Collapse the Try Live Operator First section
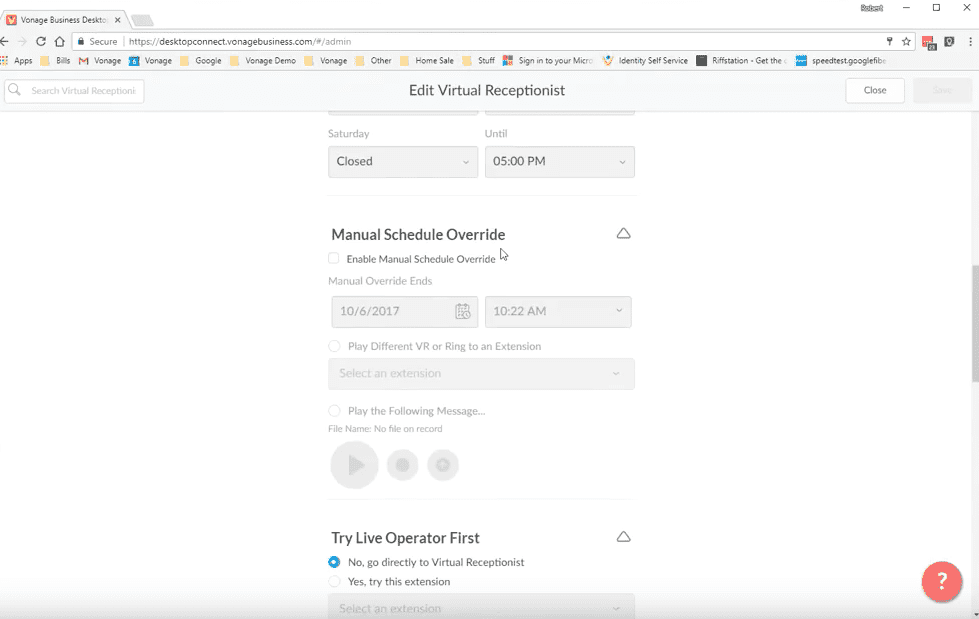 pos(623,537)
